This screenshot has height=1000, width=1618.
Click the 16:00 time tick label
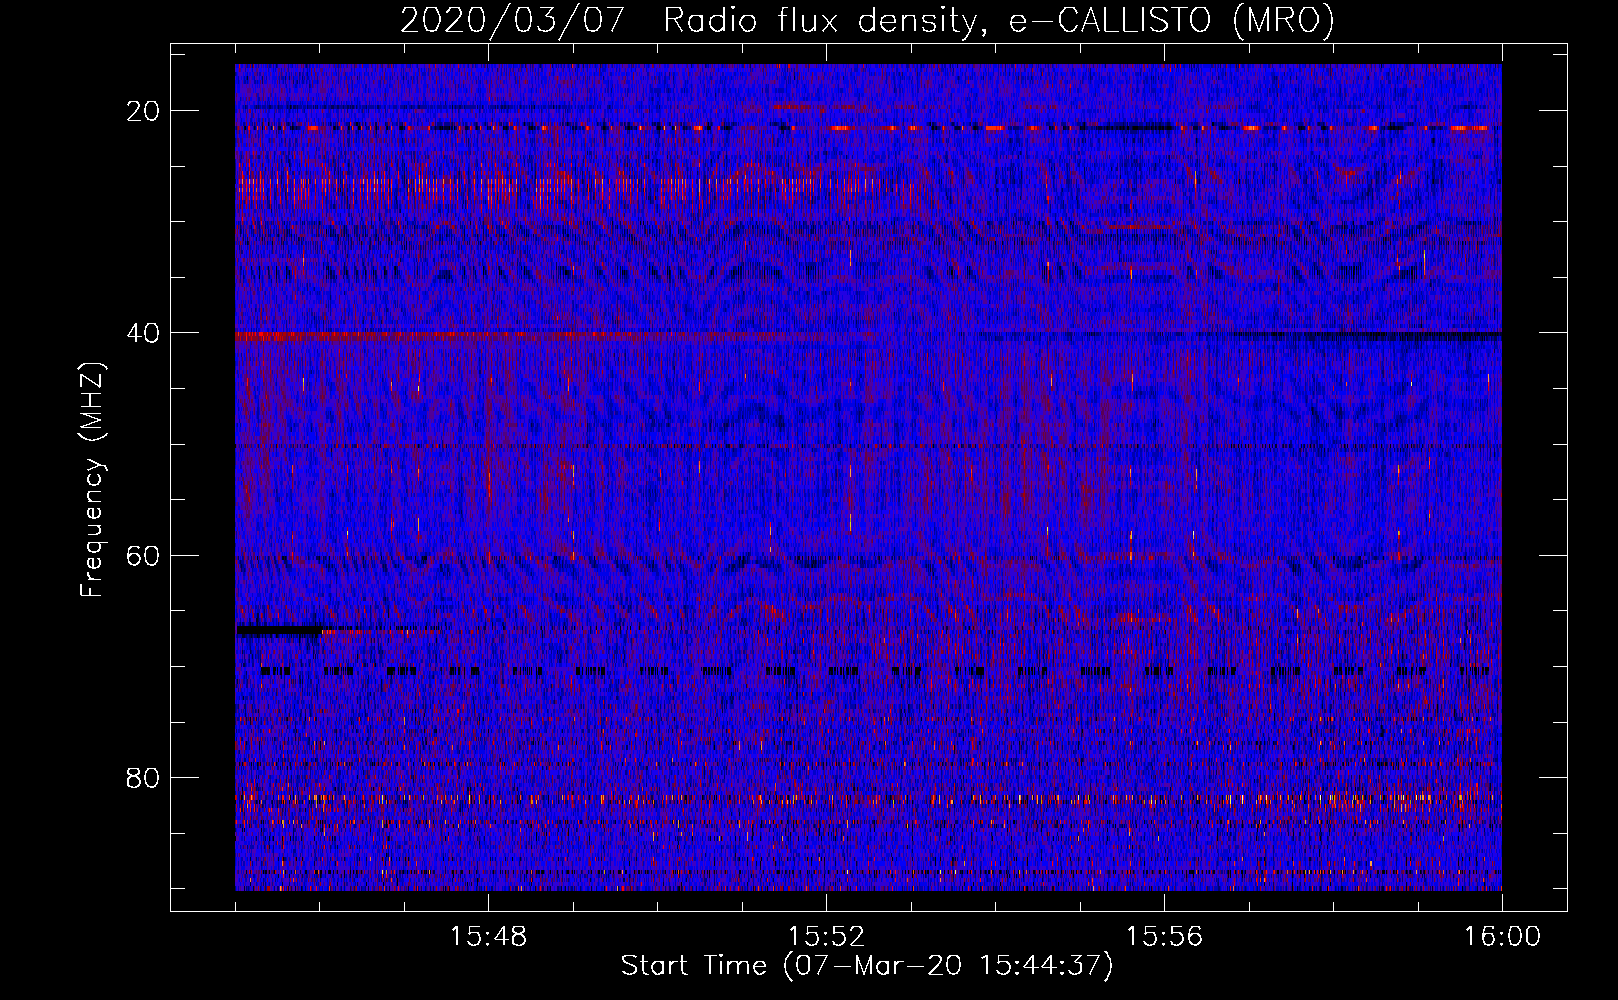(x=1502, y=937)
